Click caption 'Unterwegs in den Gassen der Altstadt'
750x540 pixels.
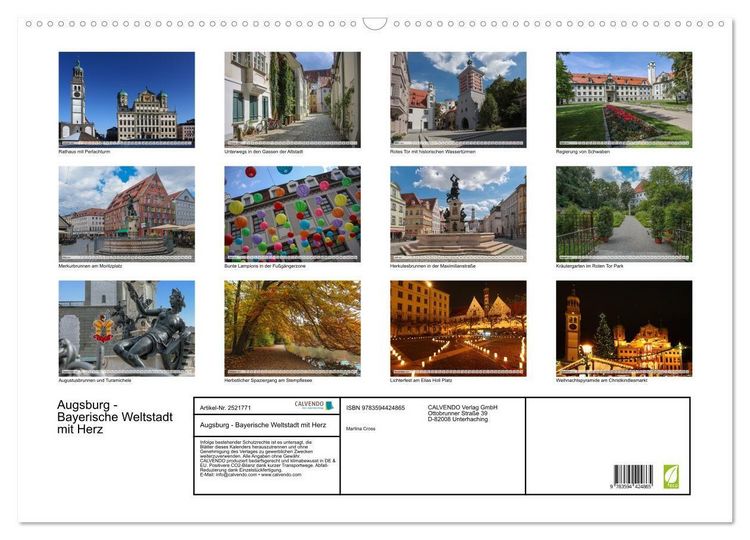pyautogui.click(x=264, y=152)
